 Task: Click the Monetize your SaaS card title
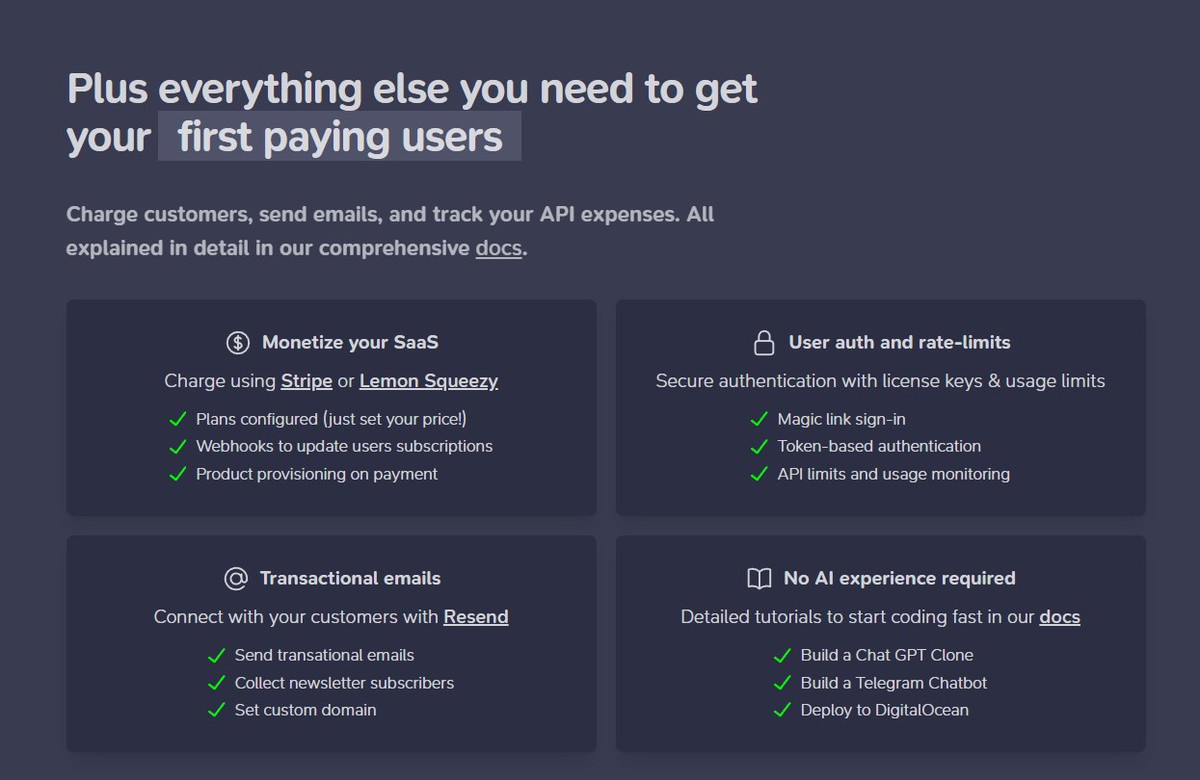pos(350,342)
